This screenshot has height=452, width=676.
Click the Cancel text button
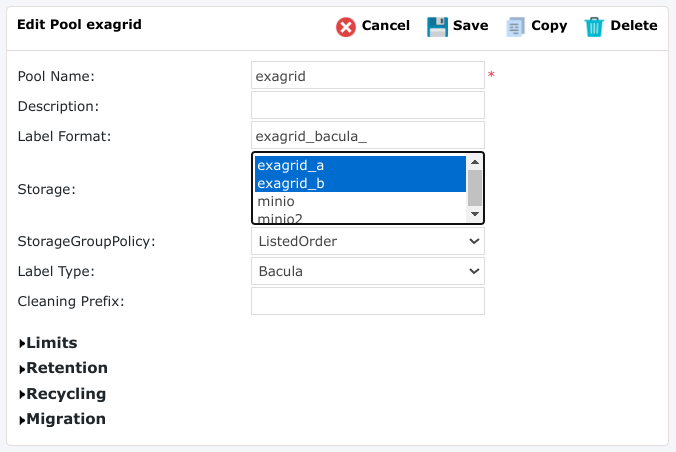pos(385,25)
